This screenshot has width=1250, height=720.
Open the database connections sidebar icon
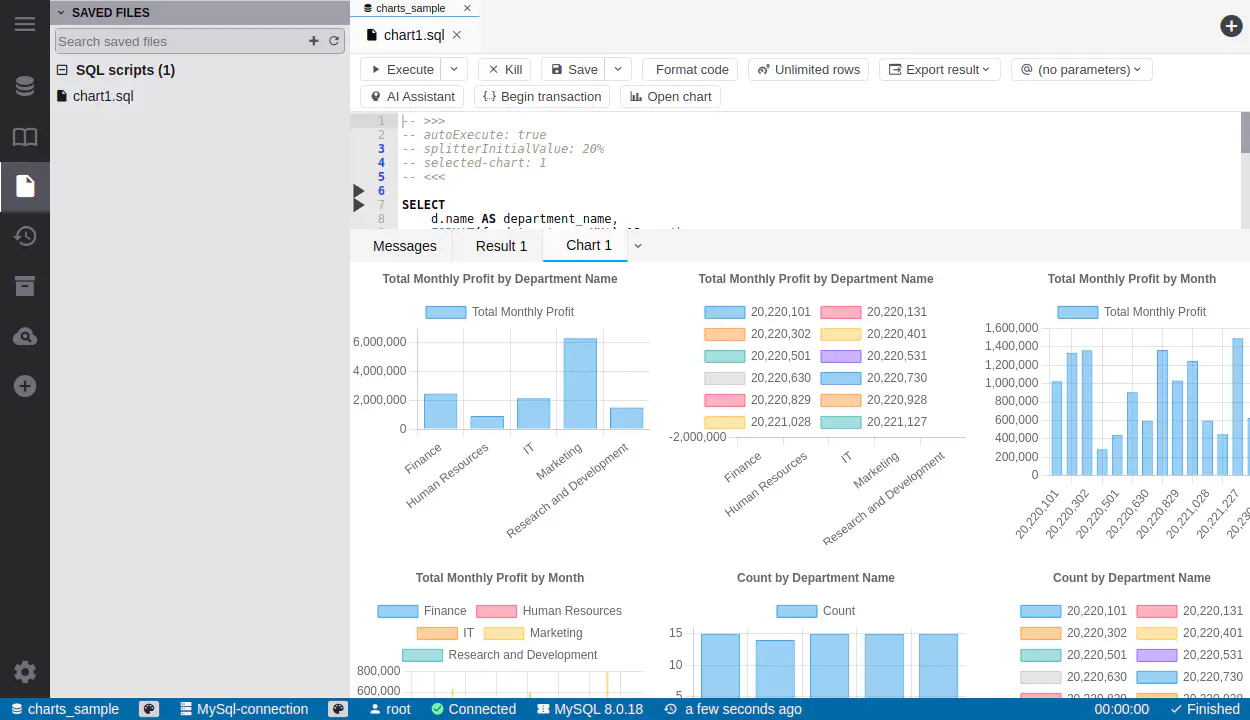tap(25, 87)
